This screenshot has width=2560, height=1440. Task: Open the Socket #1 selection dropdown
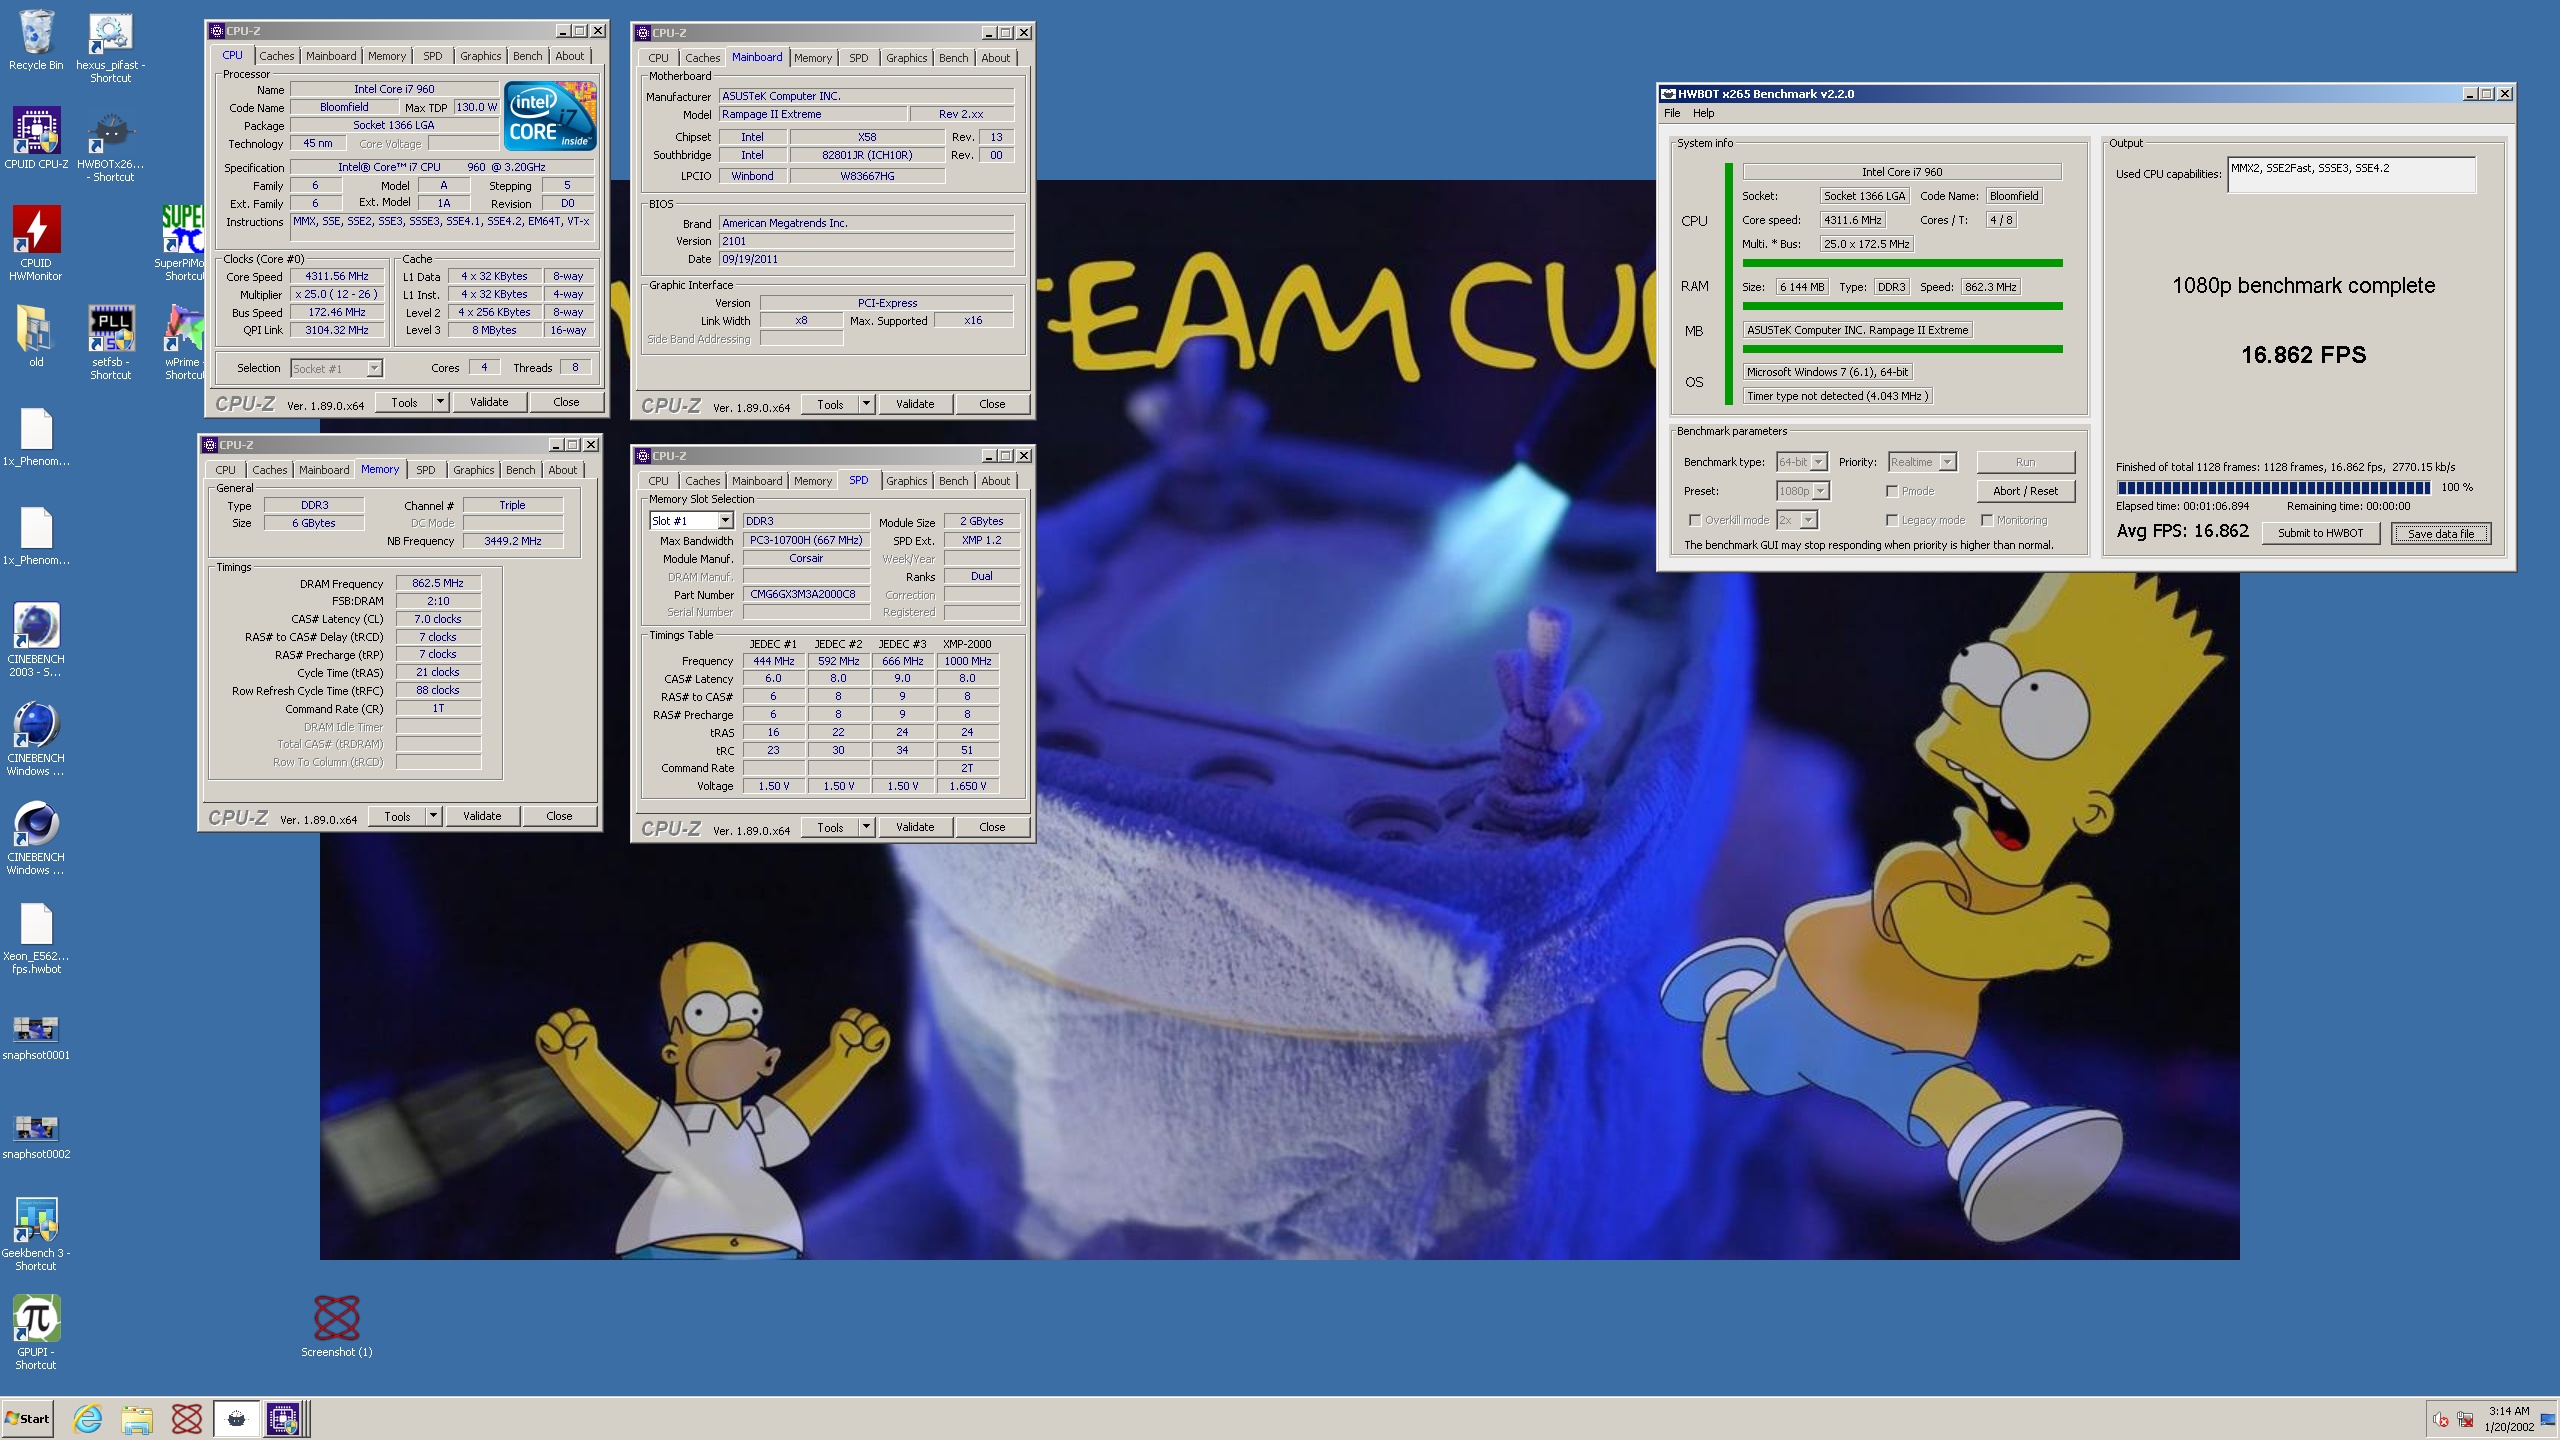tap(336, 368)
